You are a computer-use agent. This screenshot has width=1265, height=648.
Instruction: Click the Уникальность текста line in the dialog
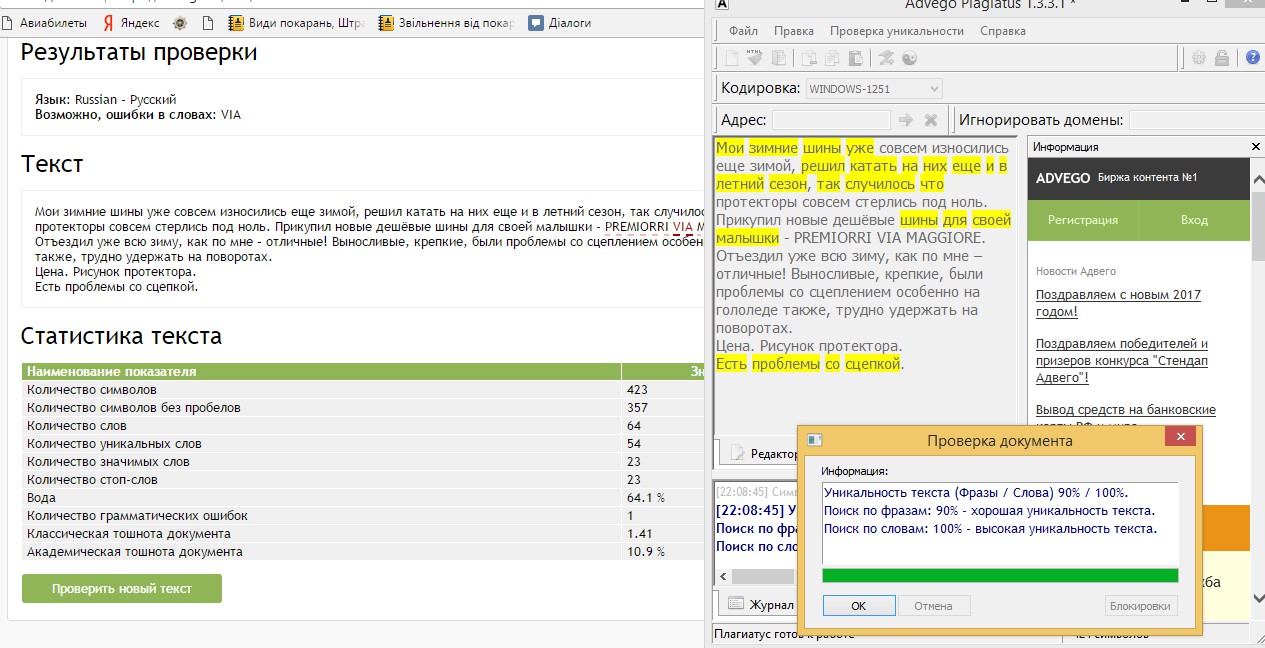click(x=976, y=493)
